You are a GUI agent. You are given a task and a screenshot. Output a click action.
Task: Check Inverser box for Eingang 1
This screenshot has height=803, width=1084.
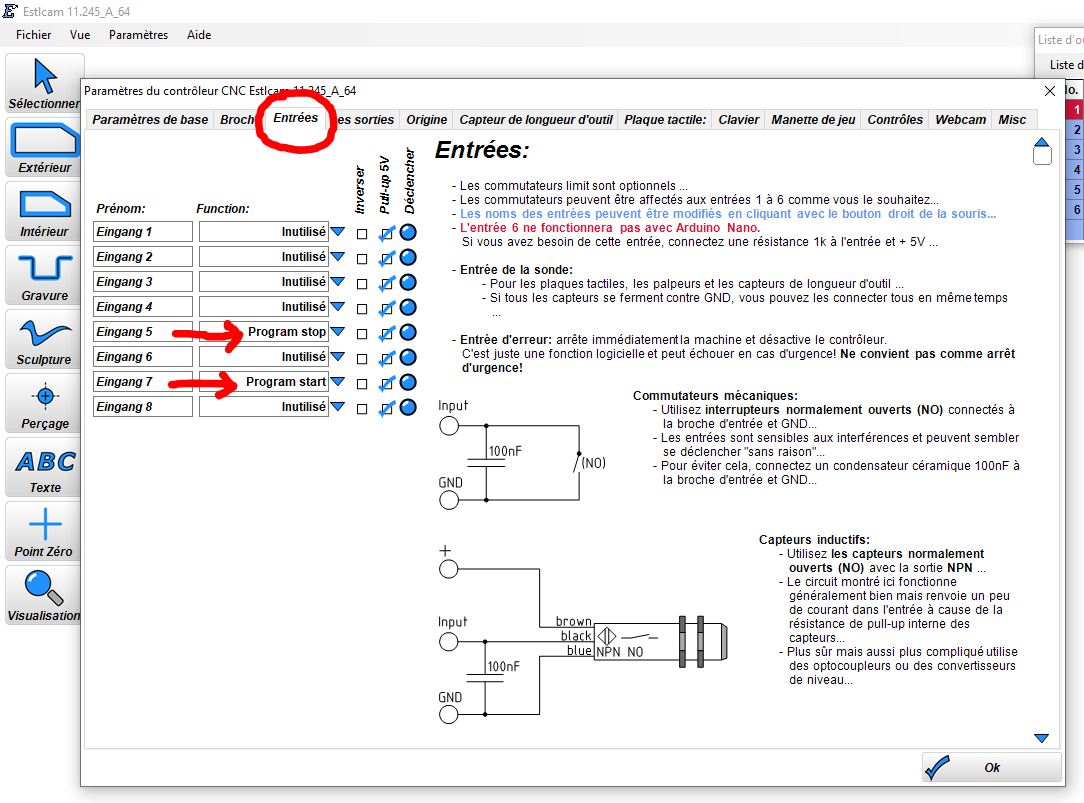pyautogui.click(x=362, y=234)
